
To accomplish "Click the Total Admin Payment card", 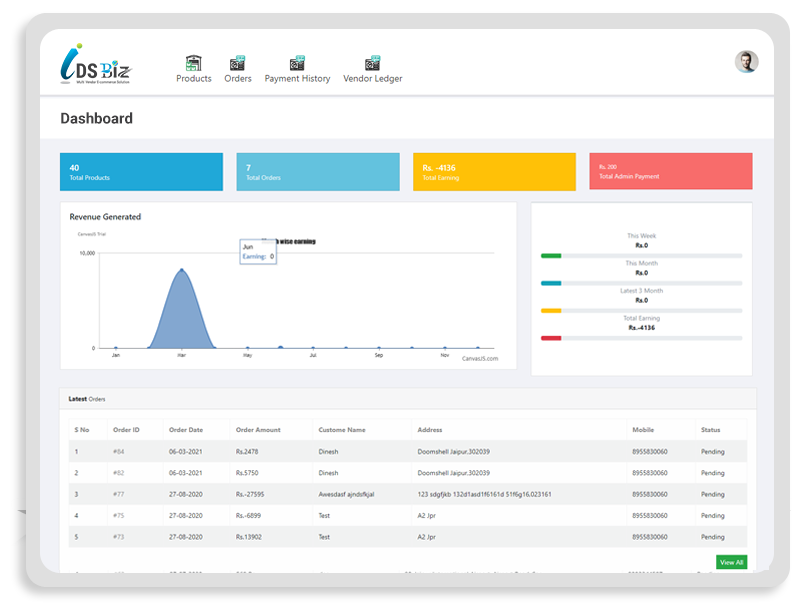I will (671, 171).
